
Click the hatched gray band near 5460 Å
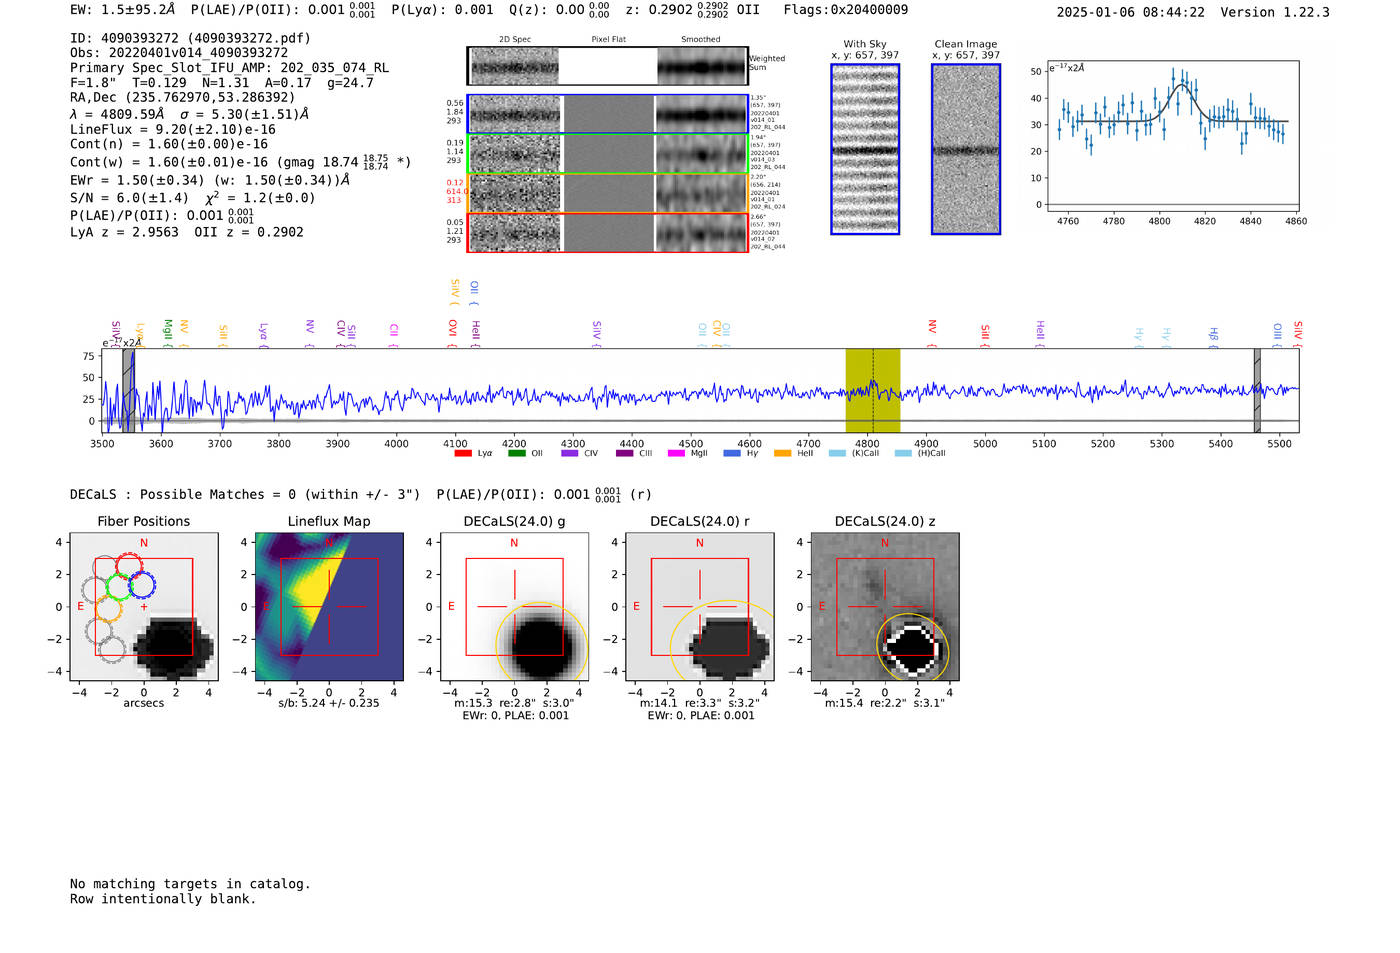pos(1257,390)
